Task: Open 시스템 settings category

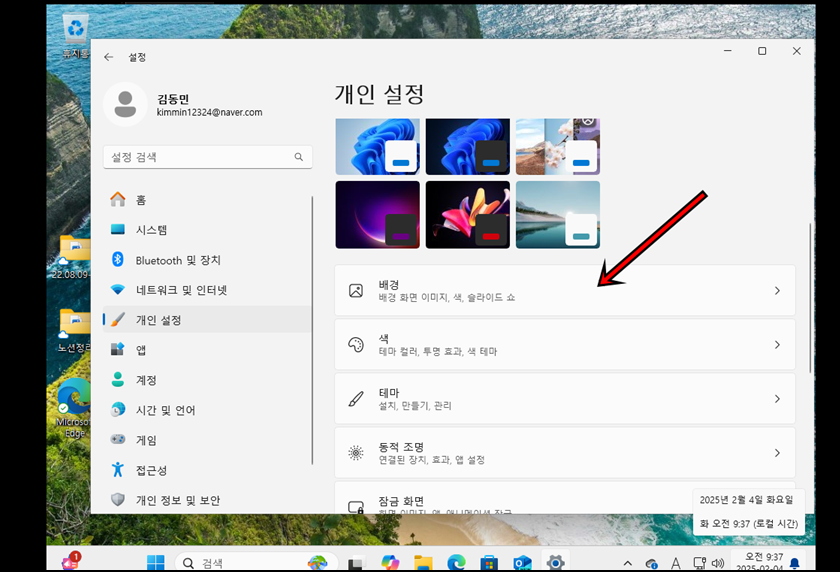Action: [x=207, y=230]
